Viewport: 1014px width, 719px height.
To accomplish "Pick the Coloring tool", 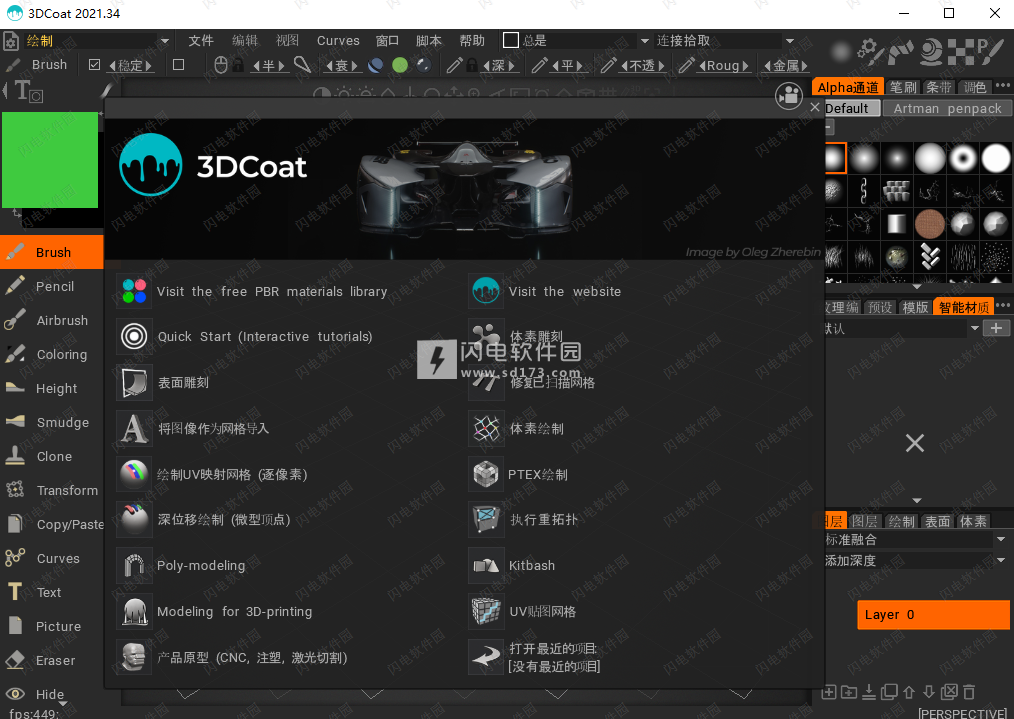I will (52, 354).
